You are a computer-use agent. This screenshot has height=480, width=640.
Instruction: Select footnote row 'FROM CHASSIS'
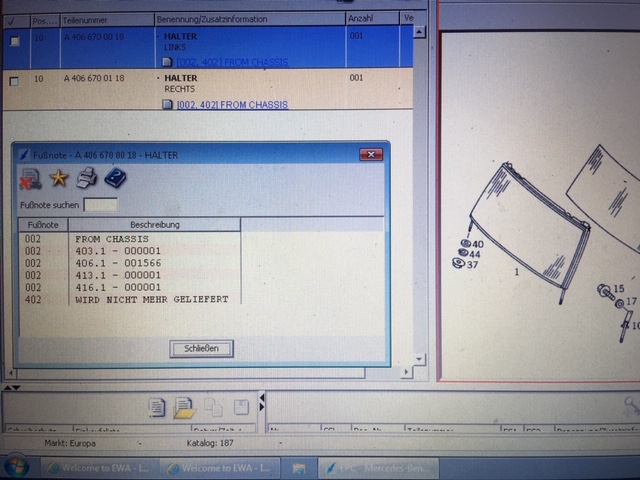130,239
